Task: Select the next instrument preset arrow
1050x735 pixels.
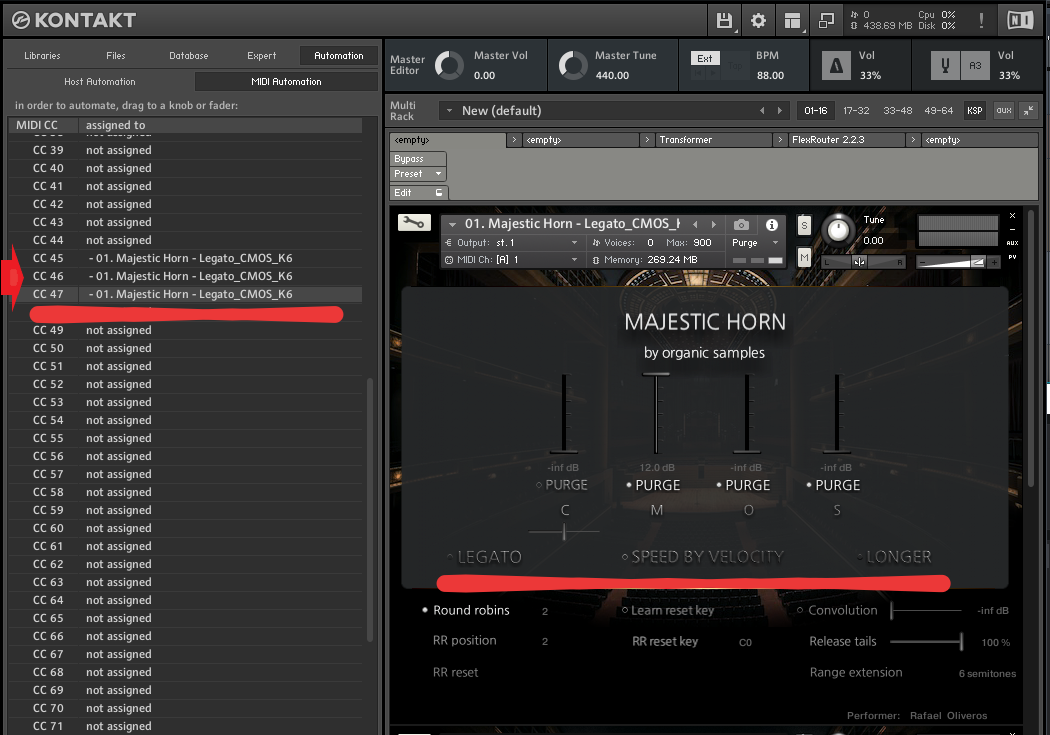Action: point(714,224)
